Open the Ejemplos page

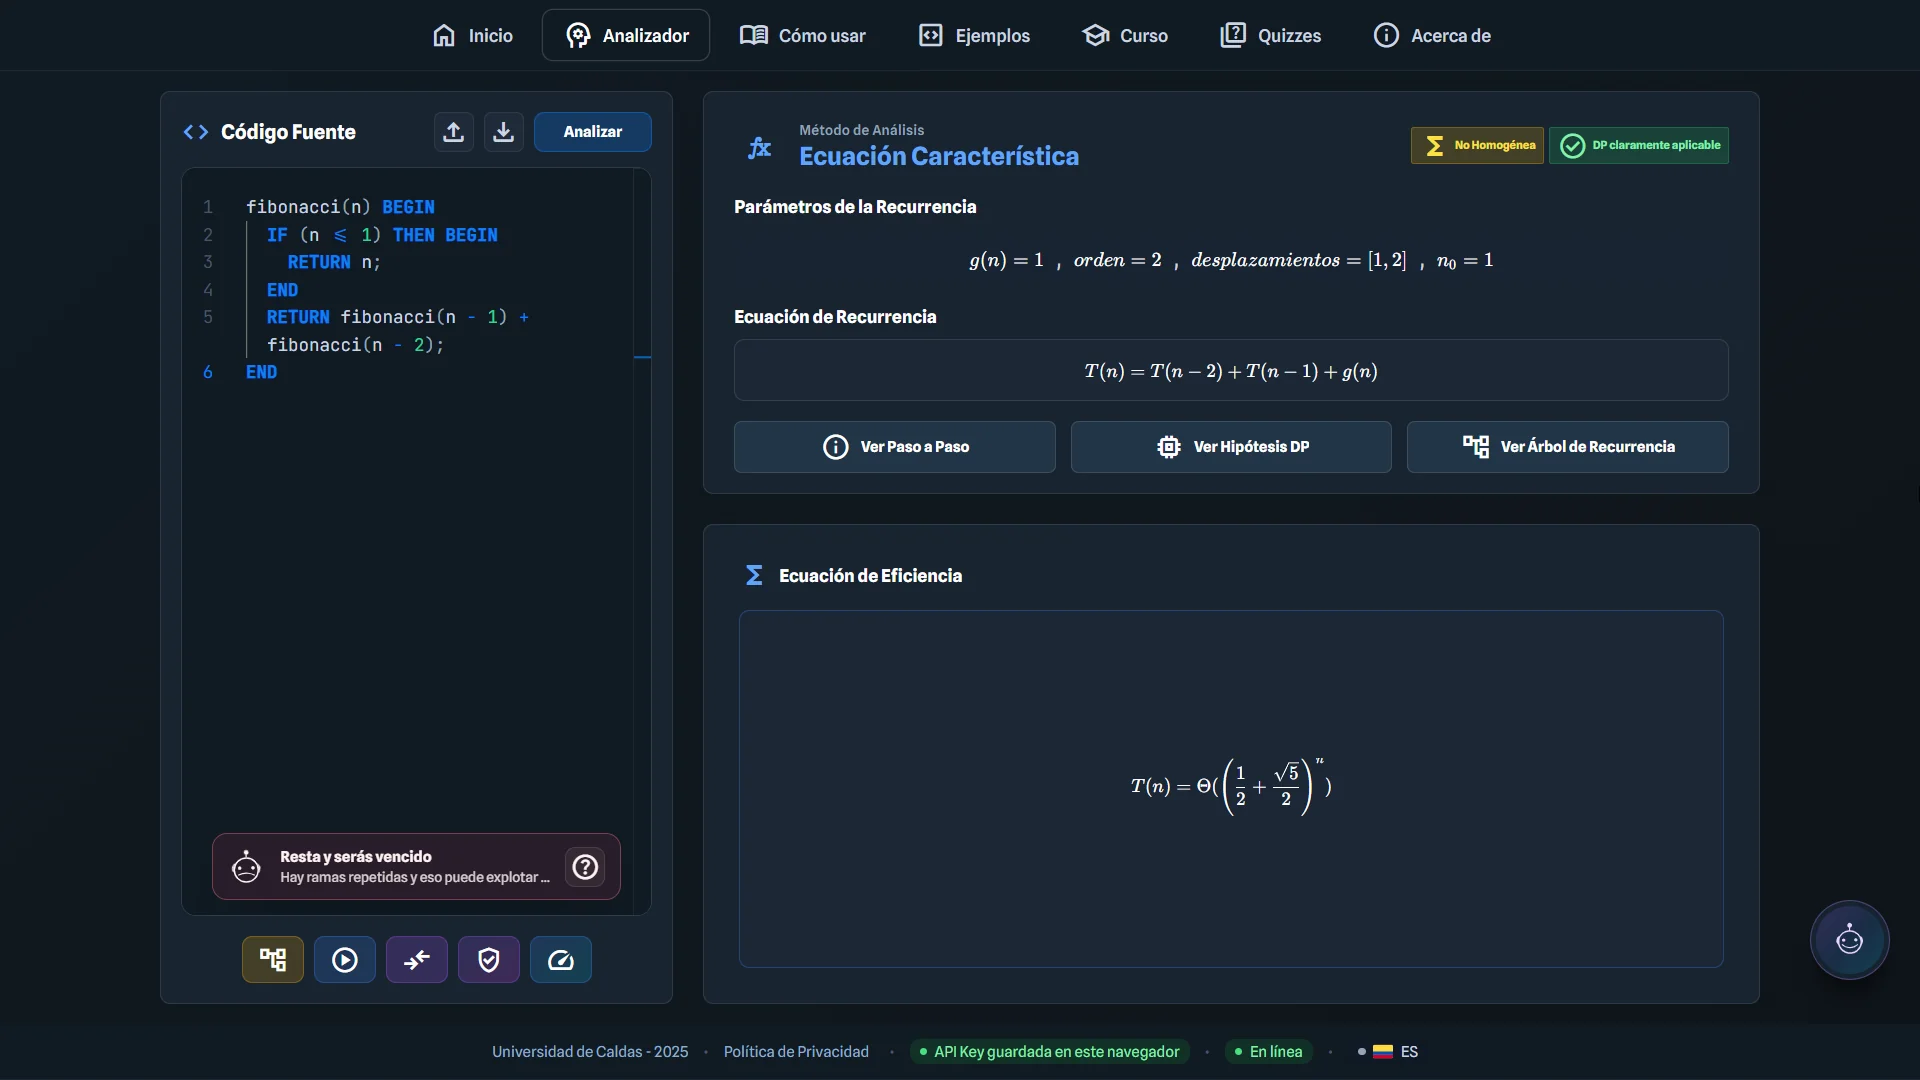(974, 36)
